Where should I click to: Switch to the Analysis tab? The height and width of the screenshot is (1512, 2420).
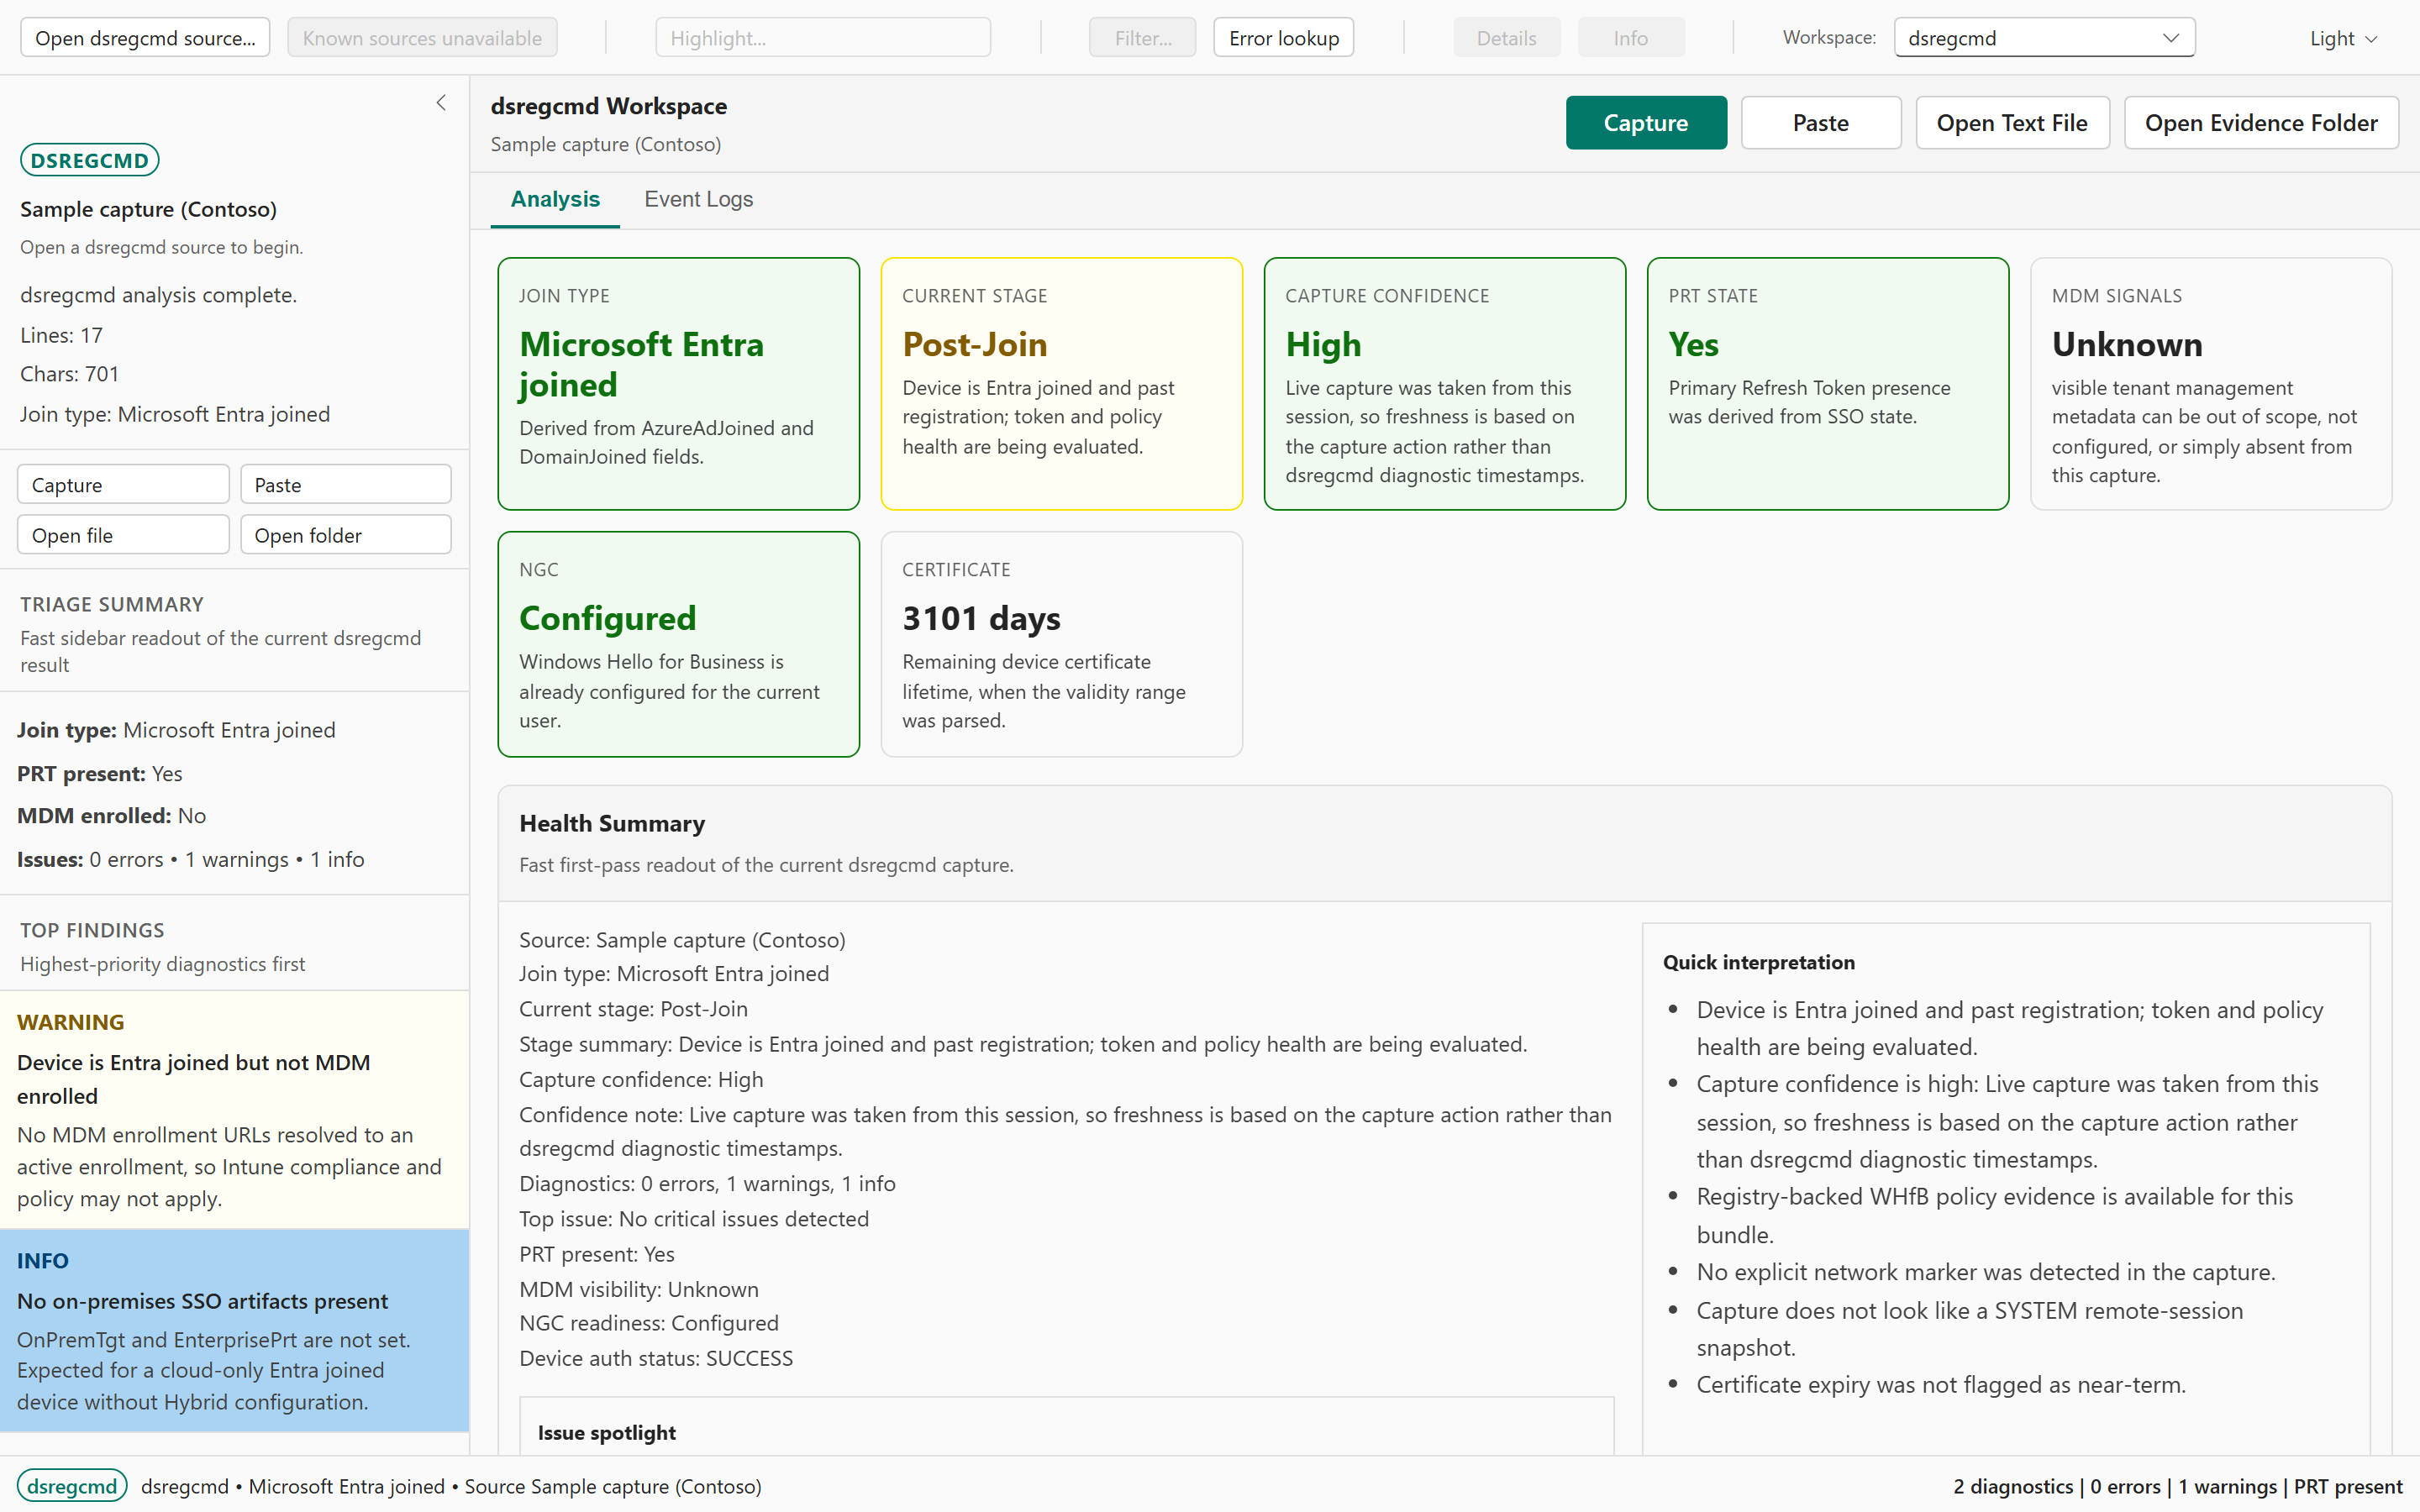(x=555, y=199)
